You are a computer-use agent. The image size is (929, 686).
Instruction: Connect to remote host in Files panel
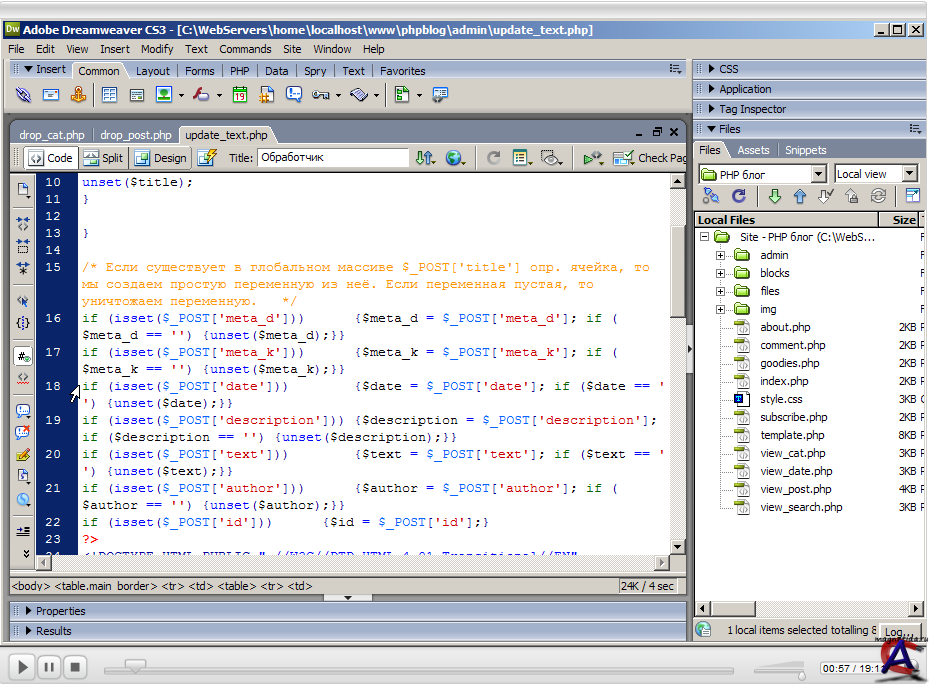[711, 197]
